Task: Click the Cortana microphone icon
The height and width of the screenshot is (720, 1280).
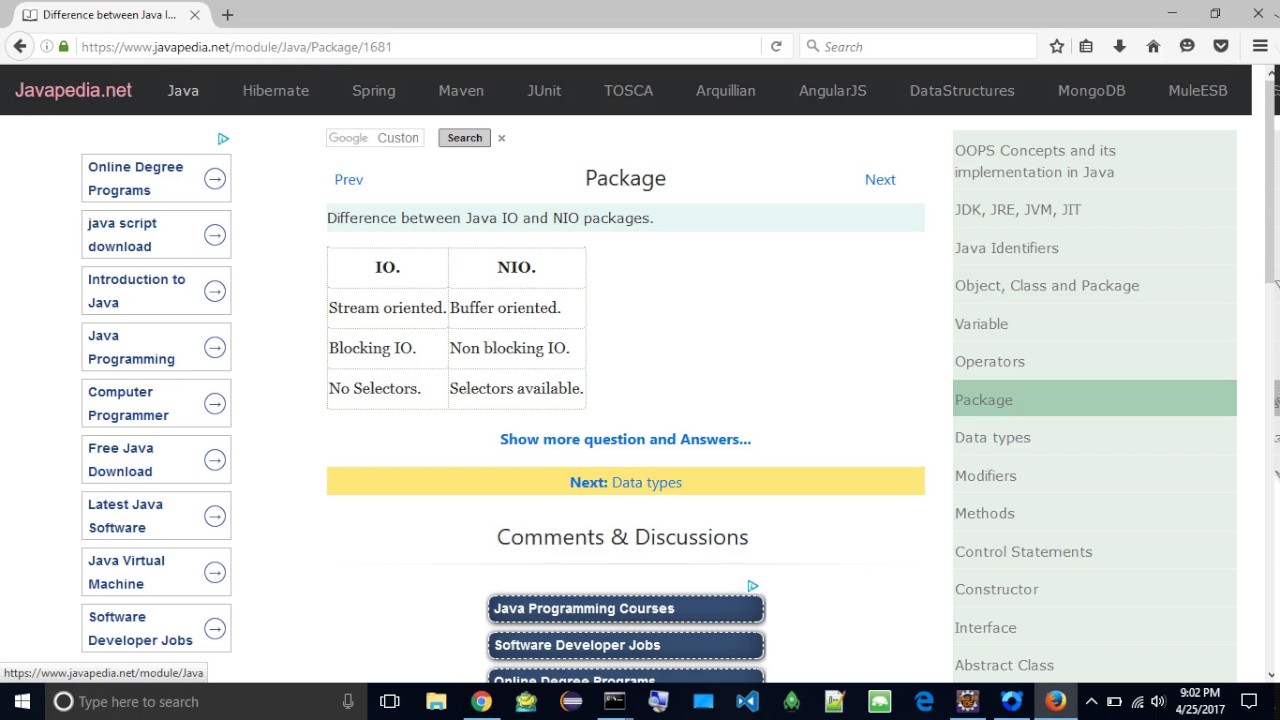Action: 348,702
